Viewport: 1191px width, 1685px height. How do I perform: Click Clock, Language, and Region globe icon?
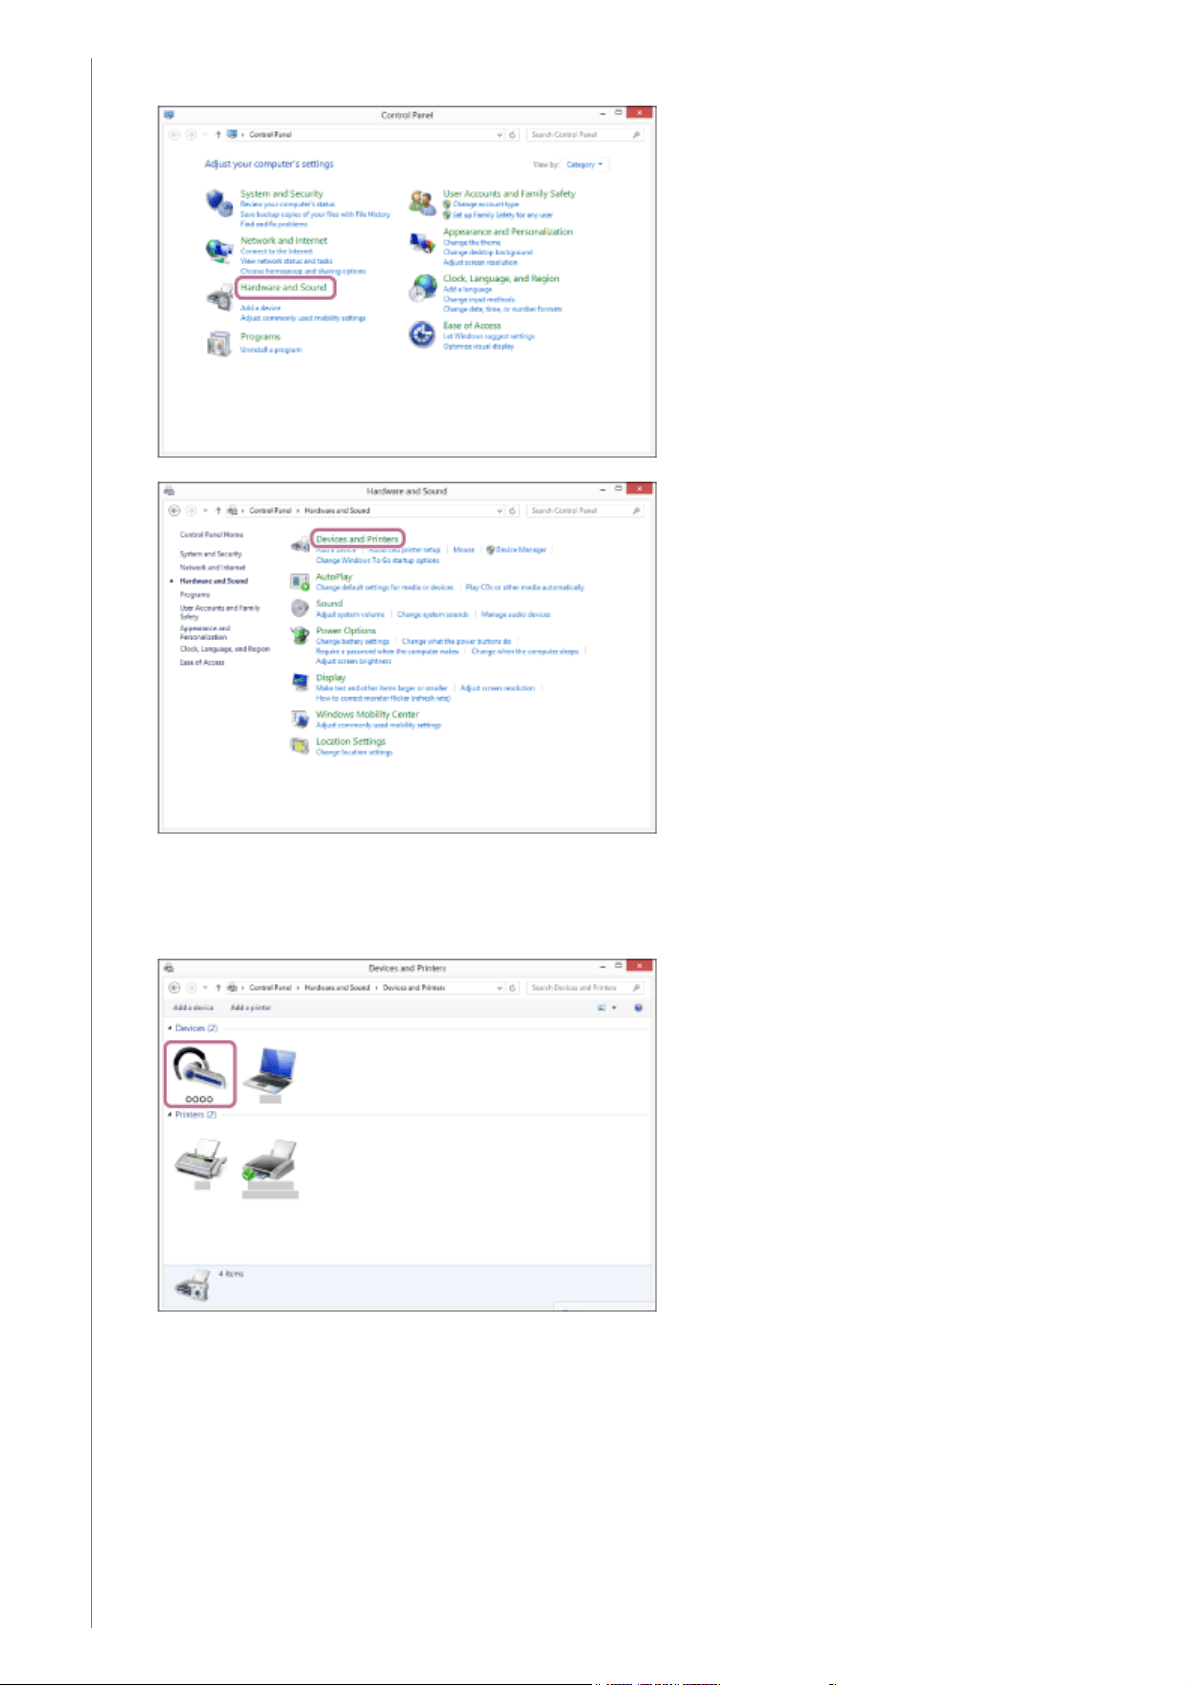[x=422, y=289]
